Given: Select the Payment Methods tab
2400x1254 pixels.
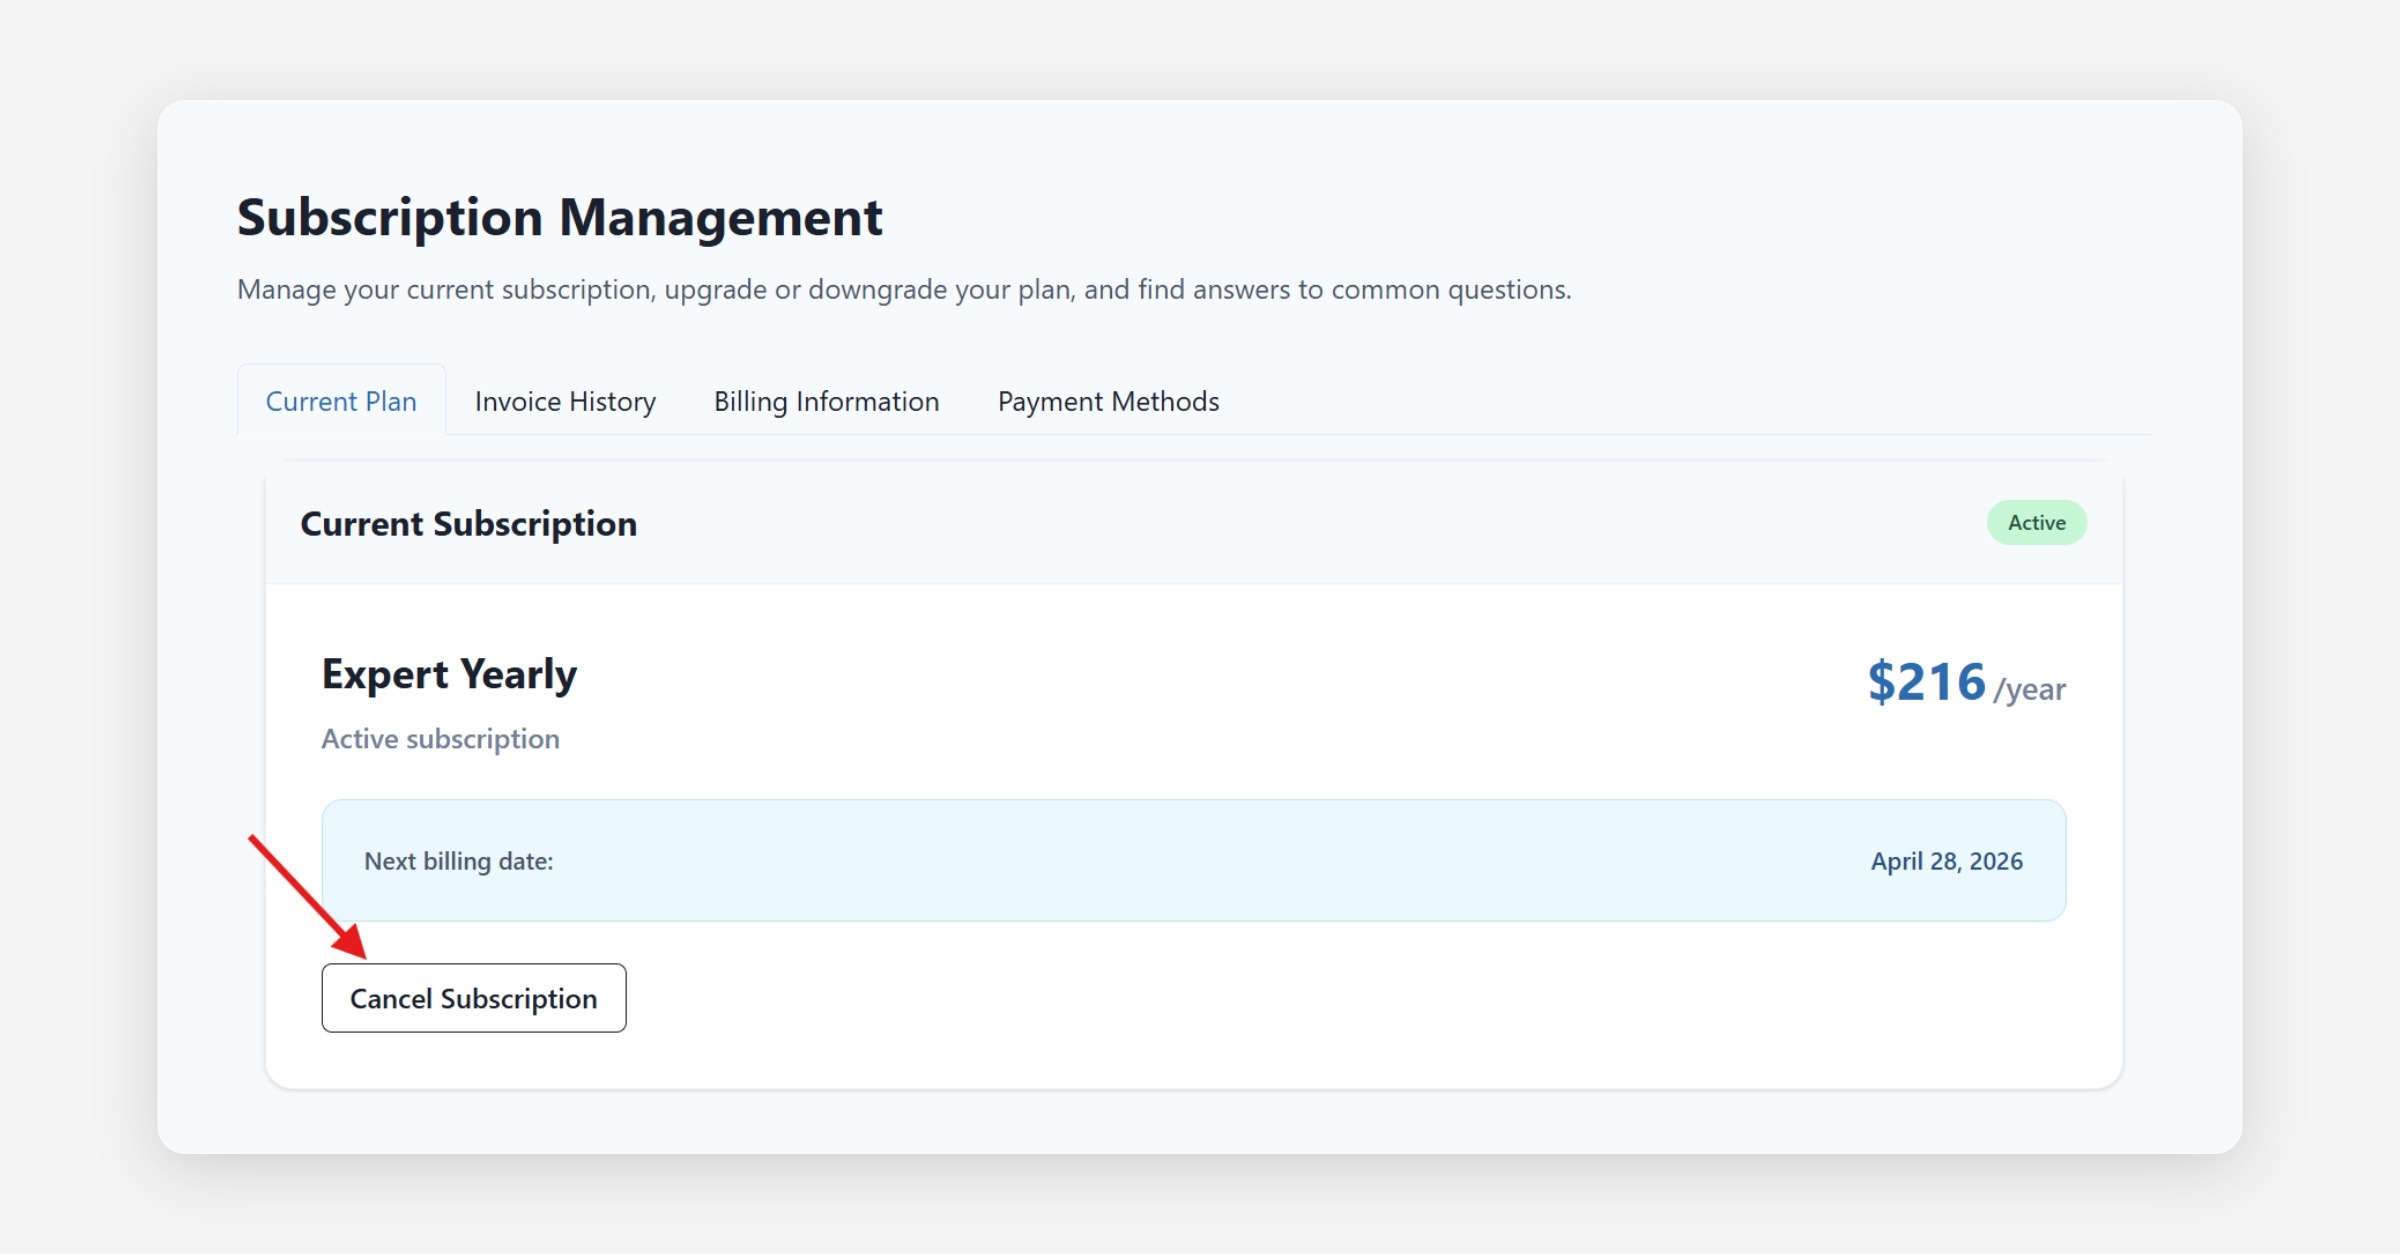Looking at the screenshot, I should [1108, 401].
